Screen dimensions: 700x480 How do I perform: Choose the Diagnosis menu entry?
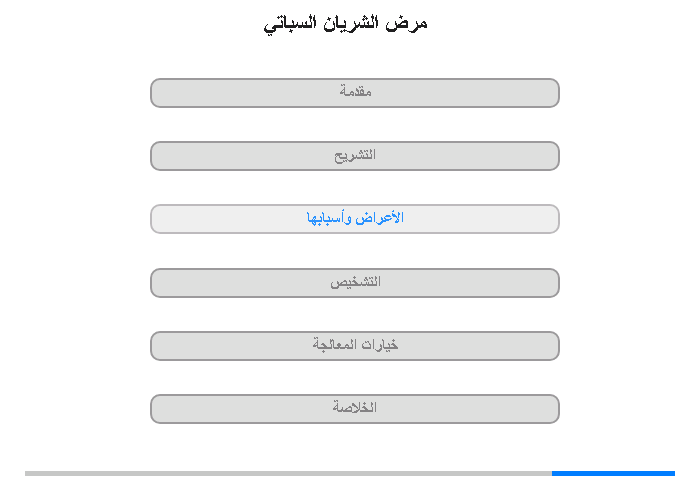point(355,283)
